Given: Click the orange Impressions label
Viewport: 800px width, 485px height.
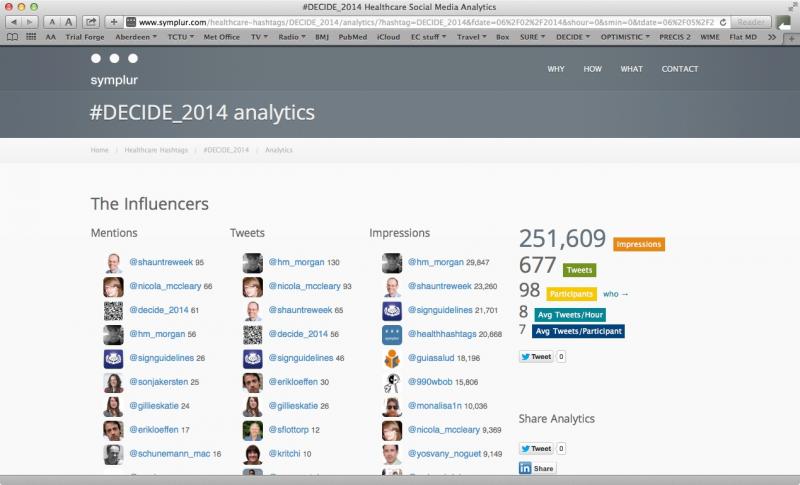Looking at the screenshot, I should click(x=638, y=244).
